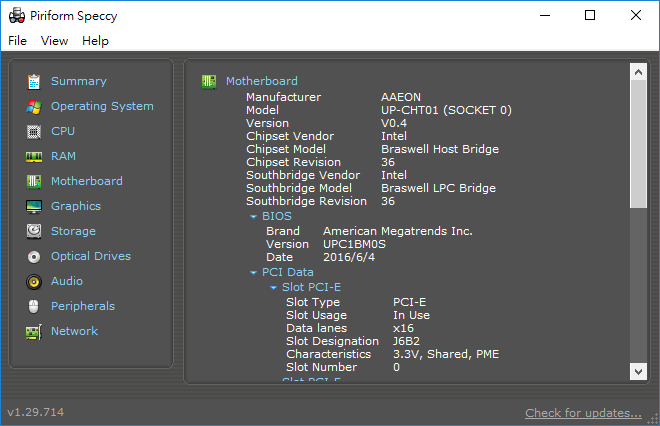This screenshot has height=426, width=660.
Task: Open the Help menu
Action: (x=96, y=41)
